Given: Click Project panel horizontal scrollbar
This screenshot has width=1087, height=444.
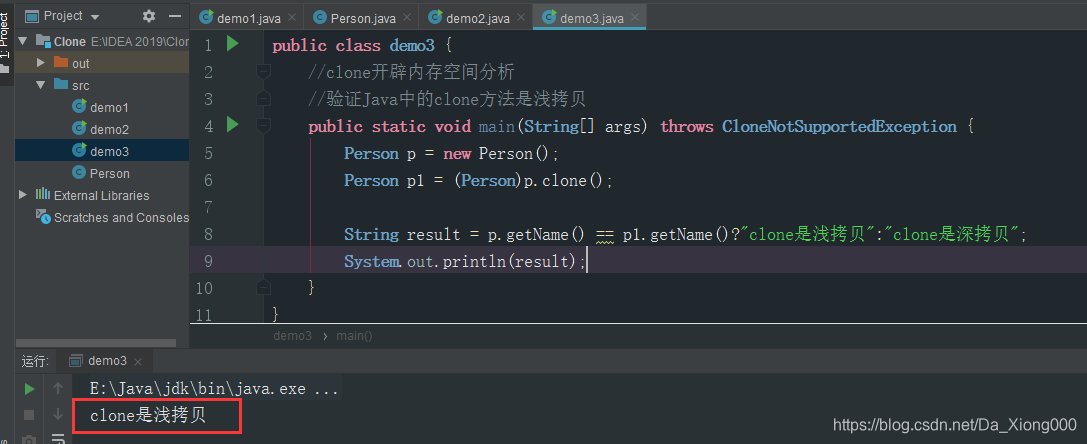Looking at the screenshot, I should click(97, 343).
